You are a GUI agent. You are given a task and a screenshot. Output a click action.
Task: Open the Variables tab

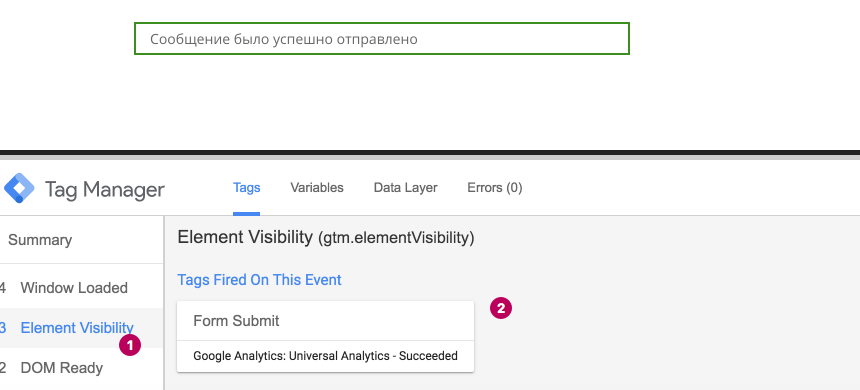317,188
